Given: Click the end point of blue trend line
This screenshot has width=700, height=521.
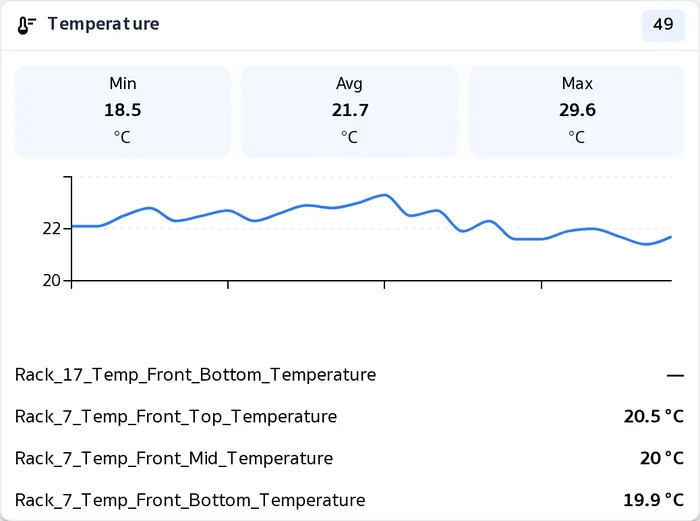Looking at the screenshot, I should [670, 238].
